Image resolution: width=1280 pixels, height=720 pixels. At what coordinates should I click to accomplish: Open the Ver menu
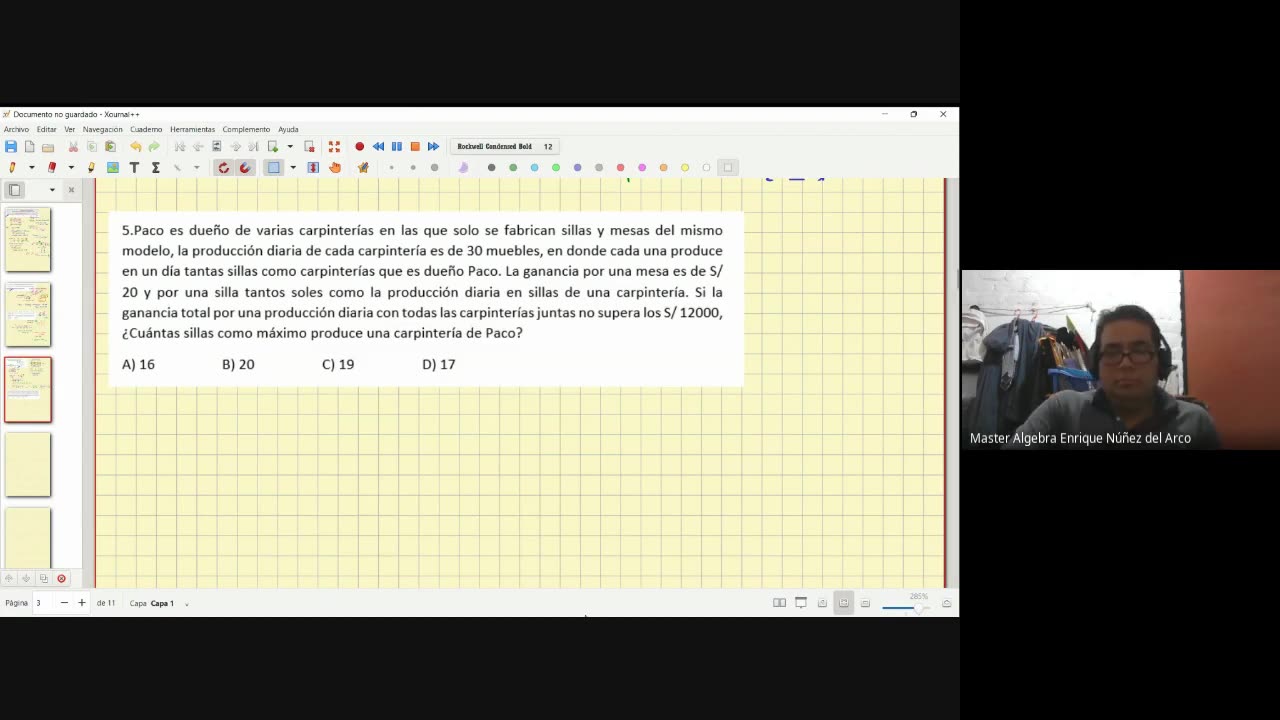[70, 129]
